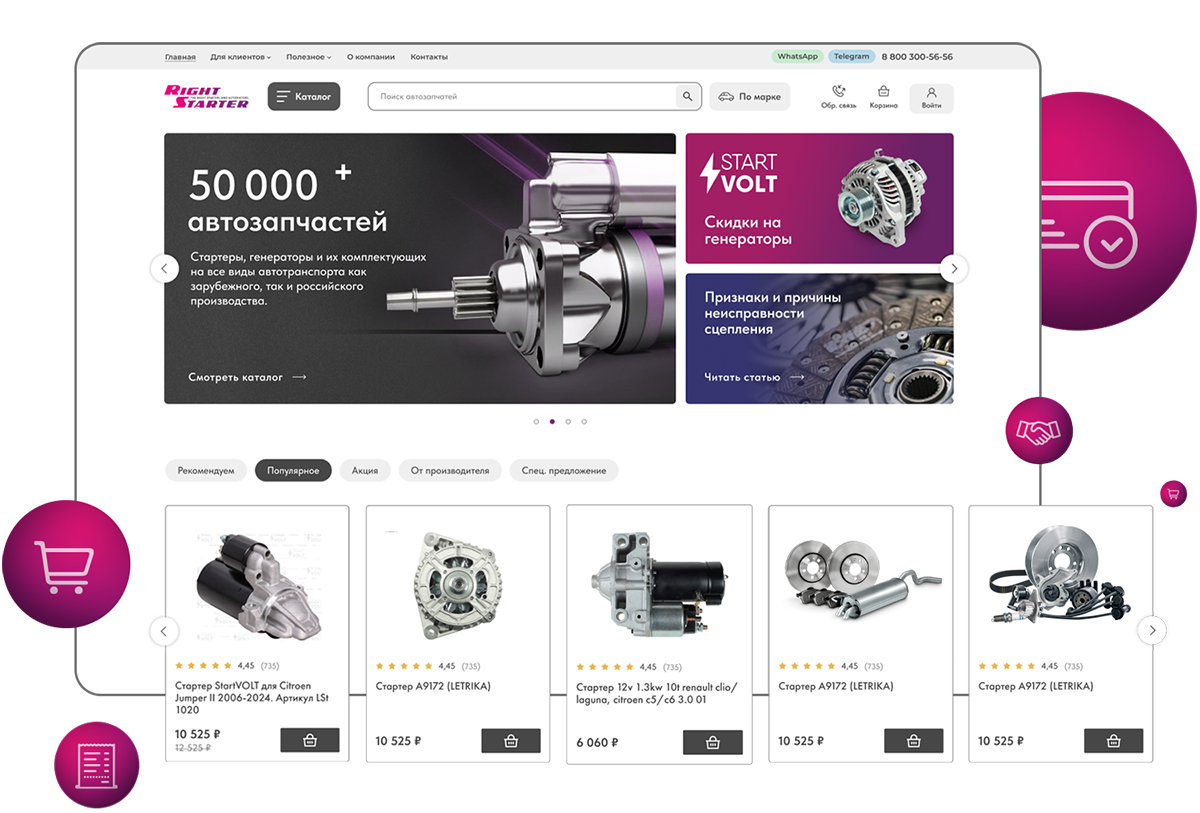Click the Войти user profile icon
The image size is (1200, 813).
click(x=931, y=92)
